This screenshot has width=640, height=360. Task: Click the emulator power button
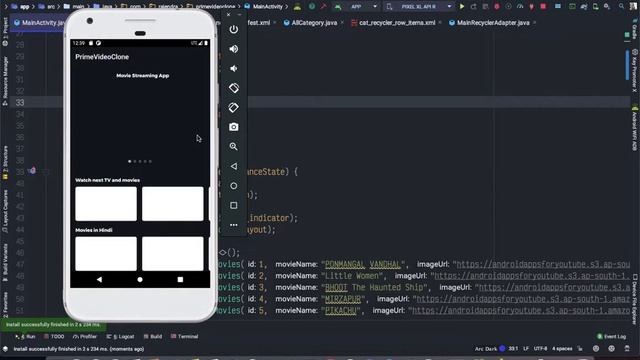tap(233, 29)
